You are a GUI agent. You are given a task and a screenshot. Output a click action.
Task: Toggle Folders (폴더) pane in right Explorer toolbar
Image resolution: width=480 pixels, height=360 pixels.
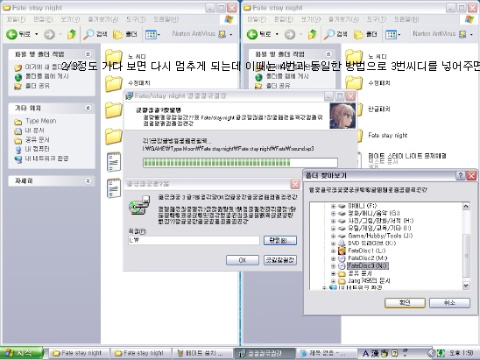tap(365, 34)
